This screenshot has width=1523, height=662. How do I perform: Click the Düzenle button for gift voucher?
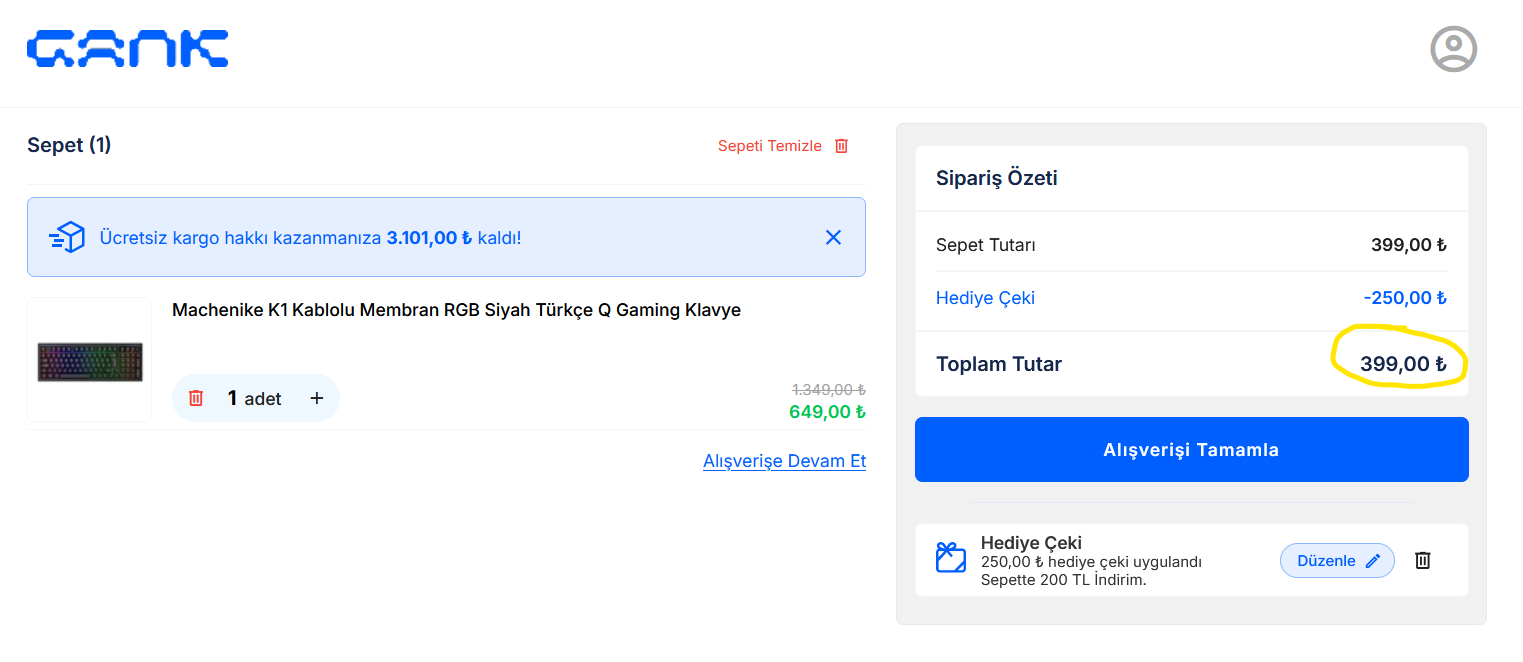[x=1337, y=560]
